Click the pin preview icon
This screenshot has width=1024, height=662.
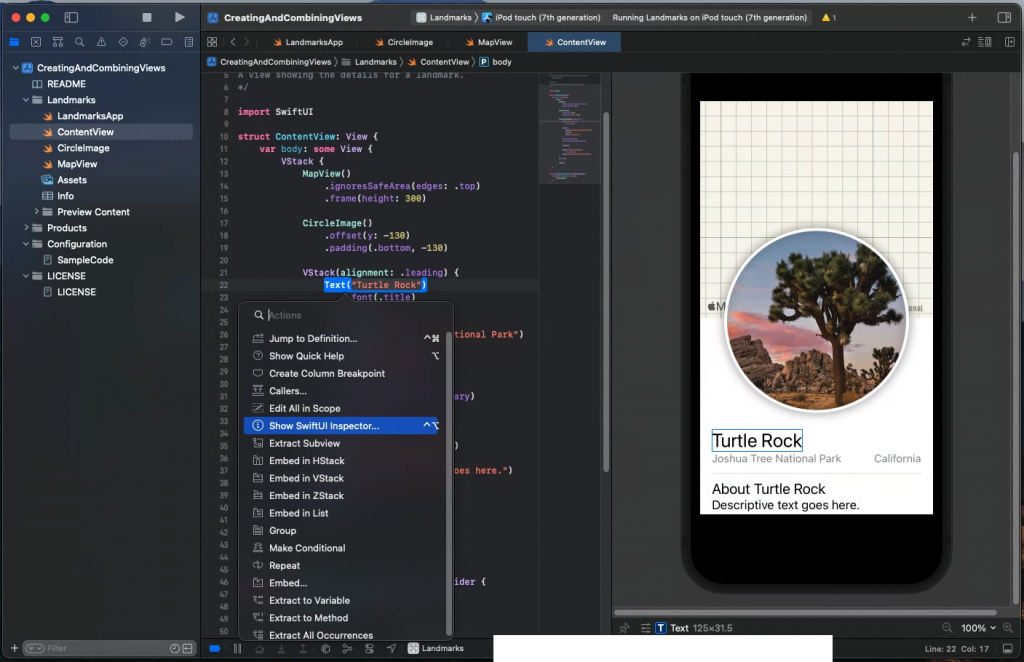click(625, 628)
